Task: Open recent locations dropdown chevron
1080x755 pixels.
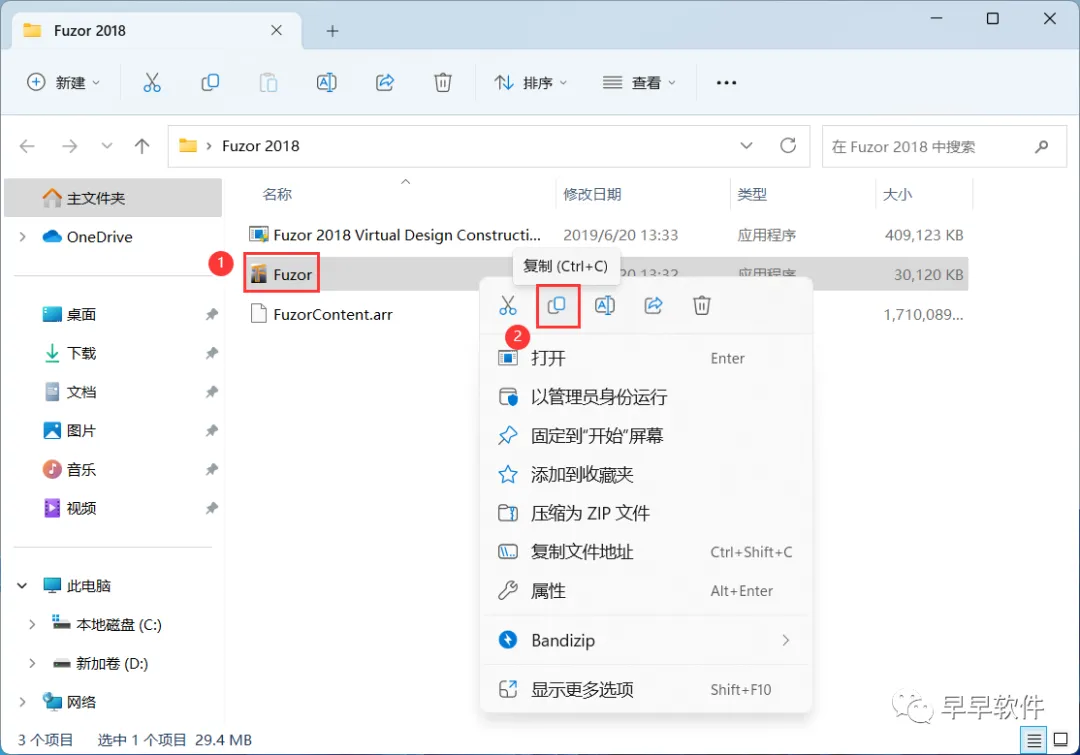Action: tap(107, 146)
